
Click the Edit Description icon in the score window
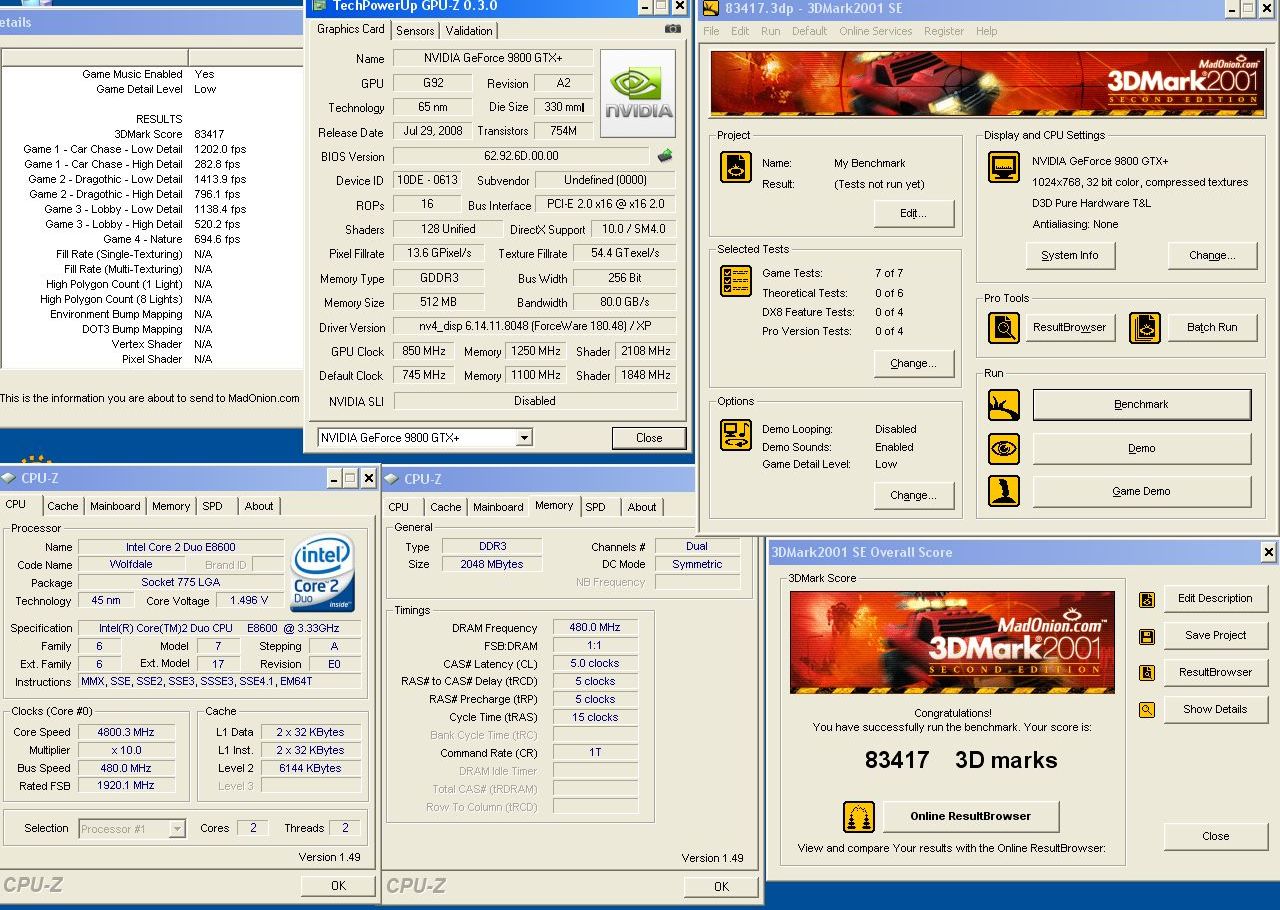[1147, 599]
